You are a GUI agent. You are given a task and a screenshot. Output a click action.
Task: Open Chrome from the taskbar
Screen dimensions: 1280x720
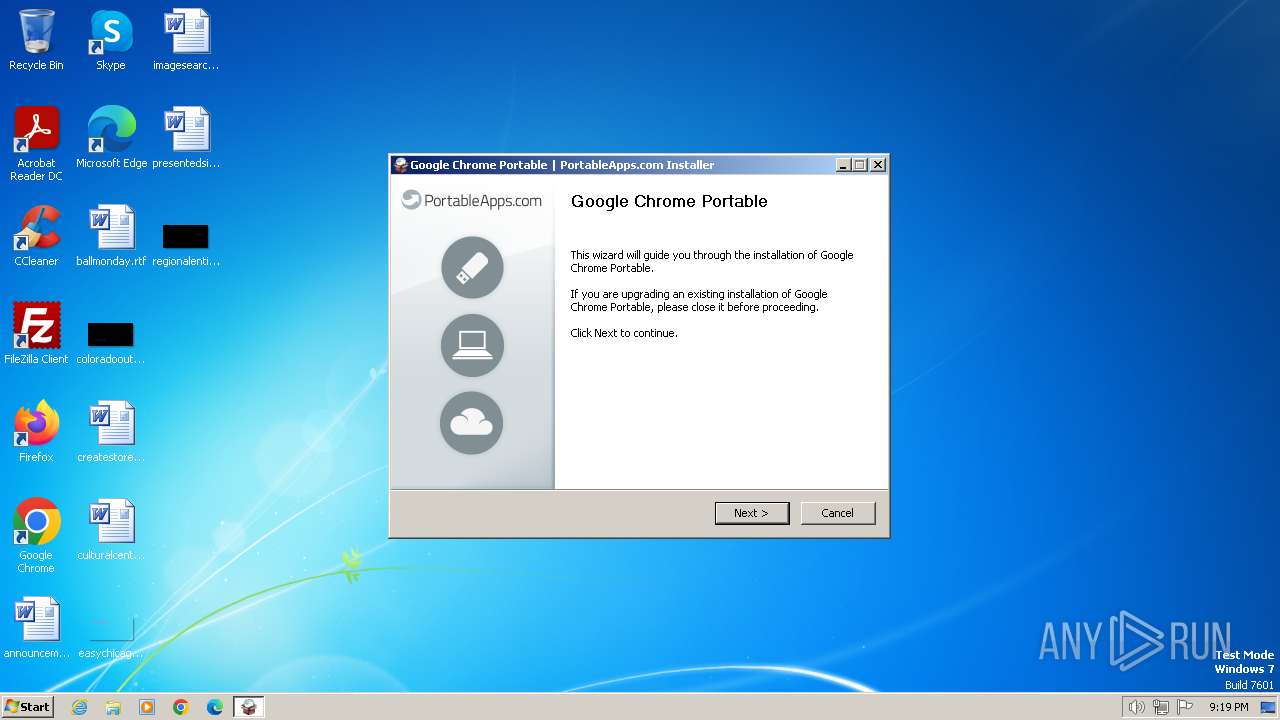[x=181, y=707]
